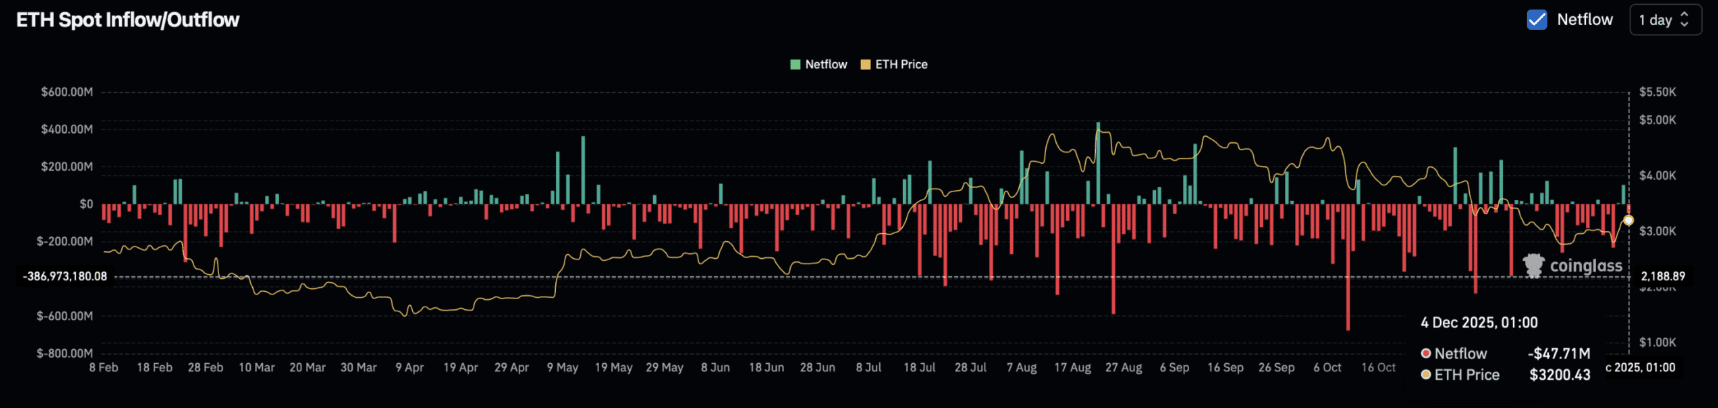Click the ETH Spot Inflow/Outflow chart title
The image size is (1718, 408).
click(128, 20)
